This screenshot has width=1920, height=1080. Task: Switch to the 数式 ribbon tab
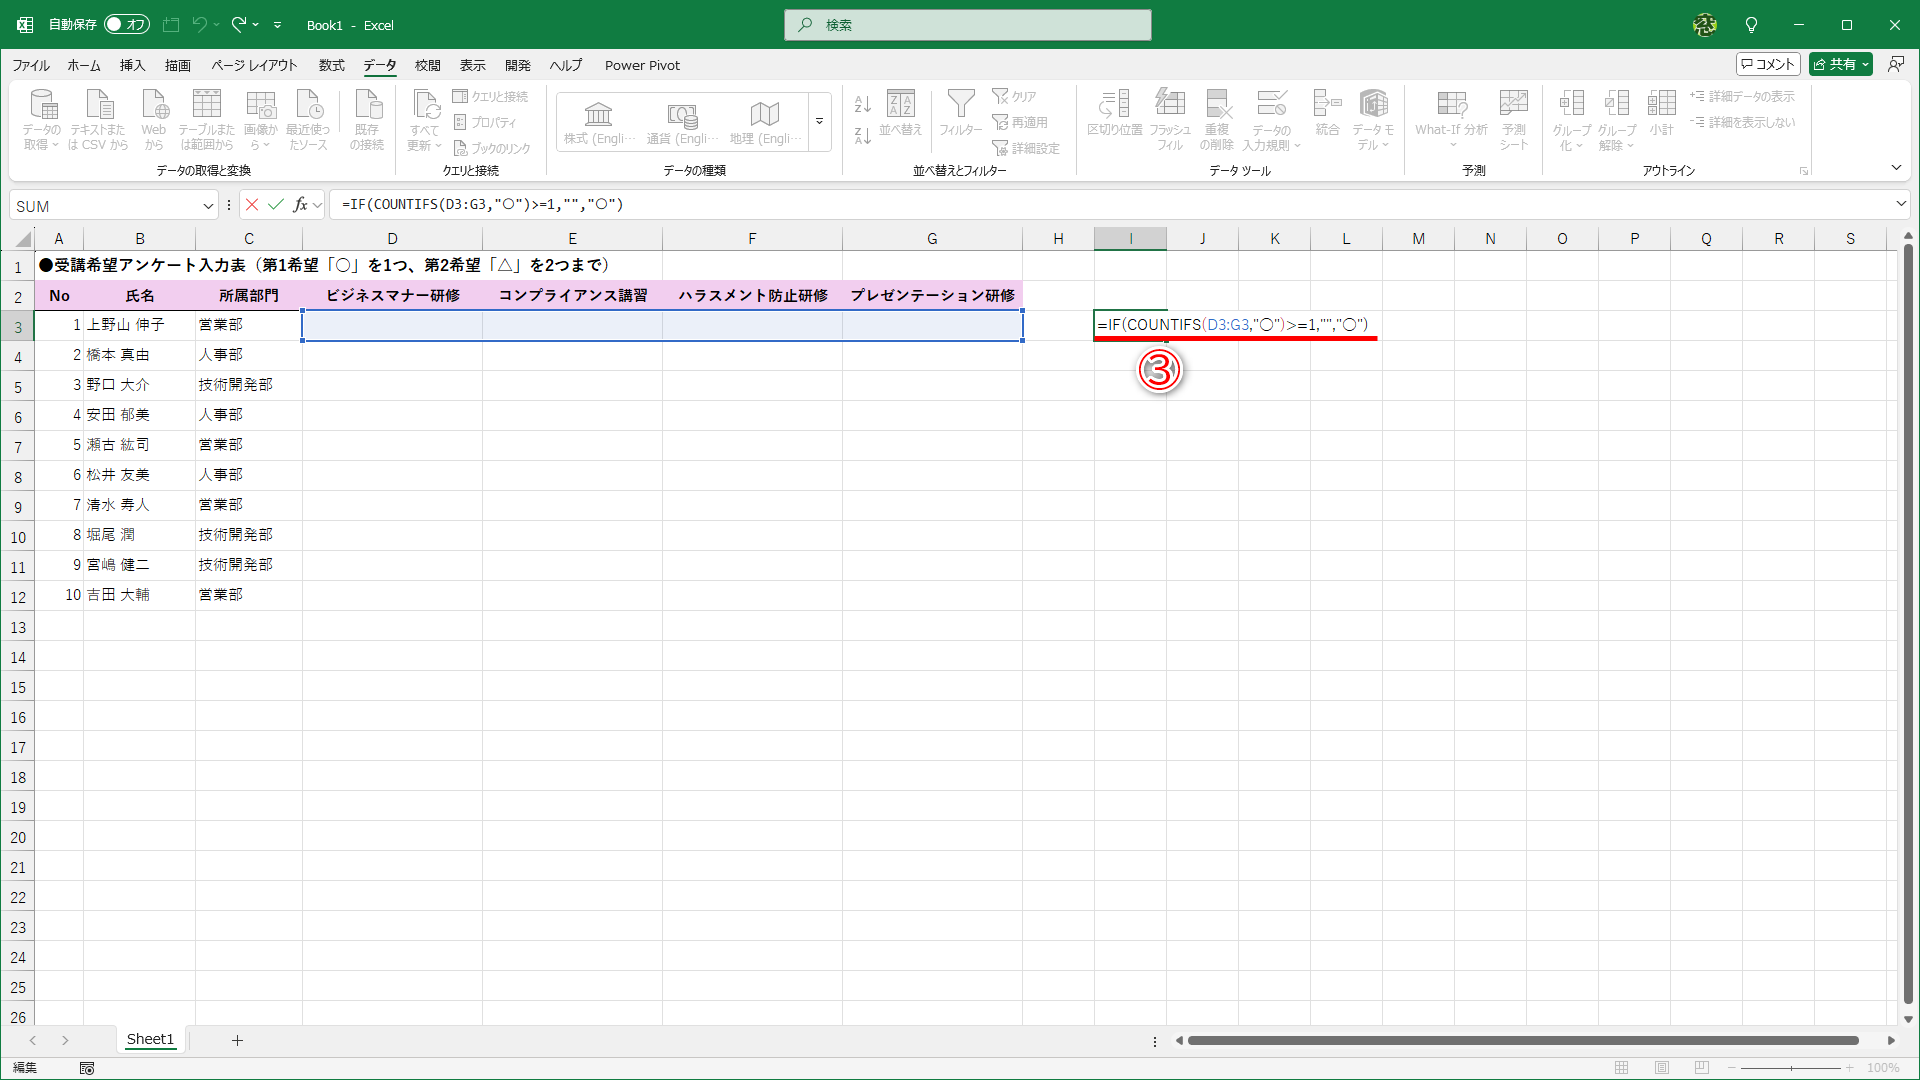coord(331,65)
